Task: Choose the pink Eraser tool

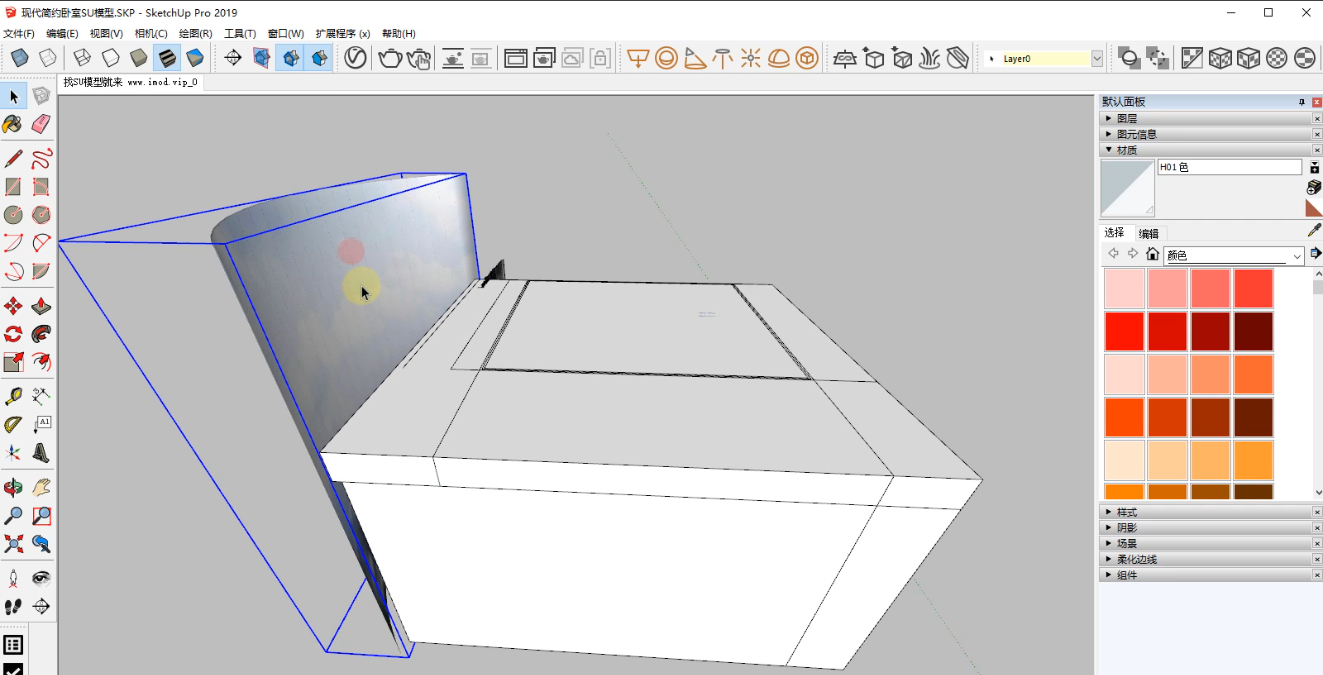Action: 41,124
